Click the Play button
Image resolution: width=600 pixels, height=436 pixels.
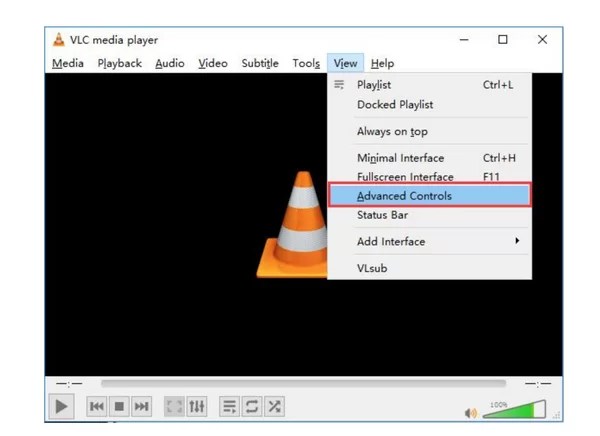pos(61,406)
